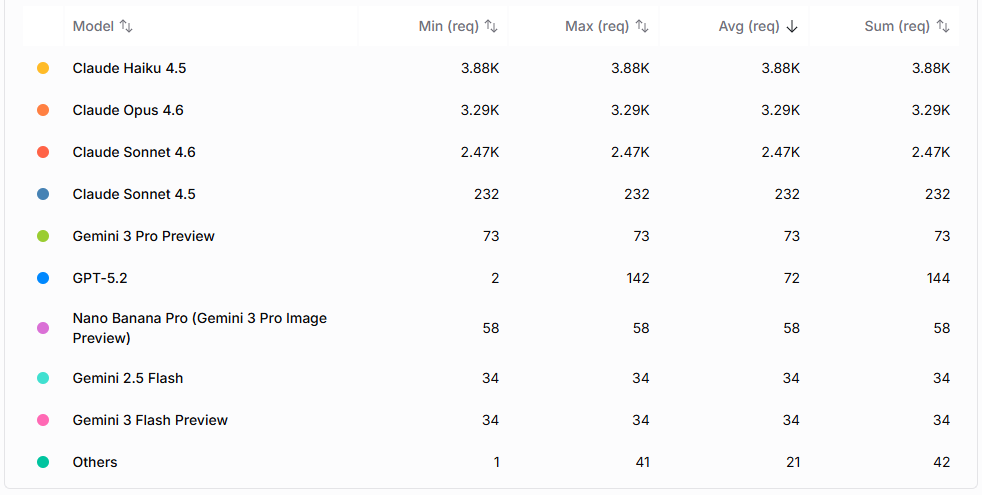Click the green dot next to Gemini 3 Pro Preview
Screen dimensions: 982x495
(43, 236)
